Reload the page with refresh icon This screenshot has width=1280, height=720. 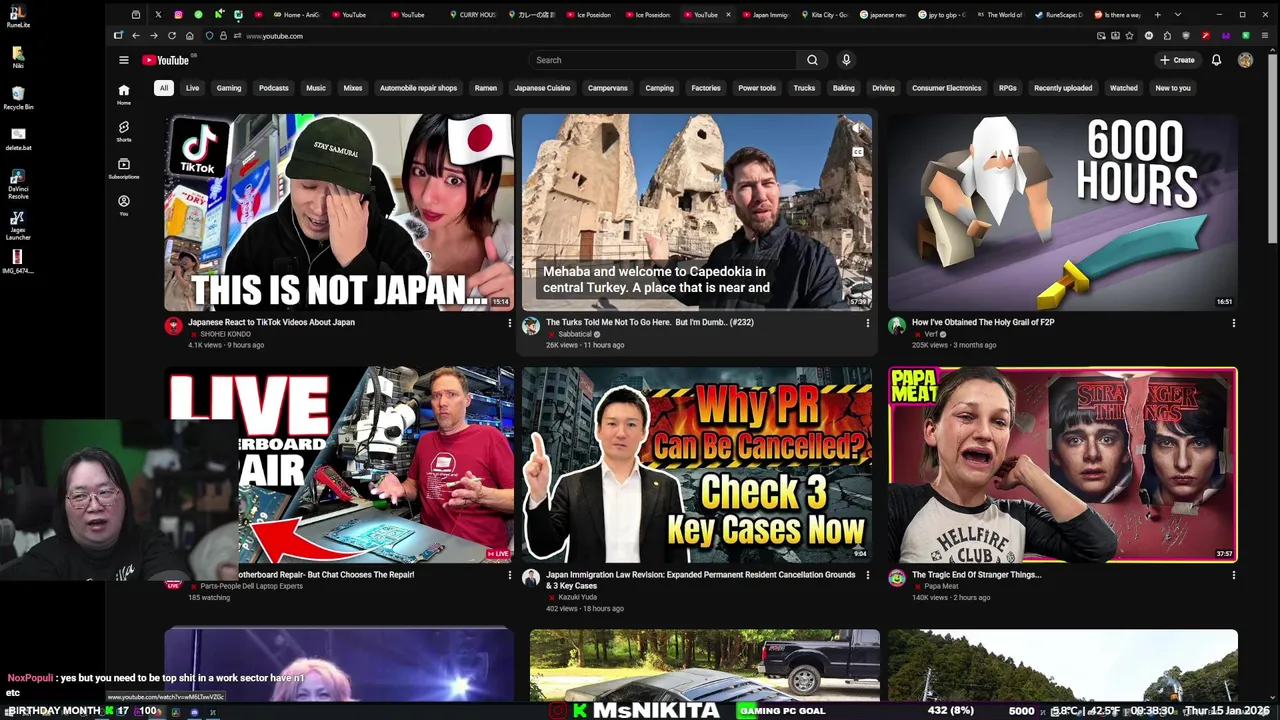[x=172, y=36]
